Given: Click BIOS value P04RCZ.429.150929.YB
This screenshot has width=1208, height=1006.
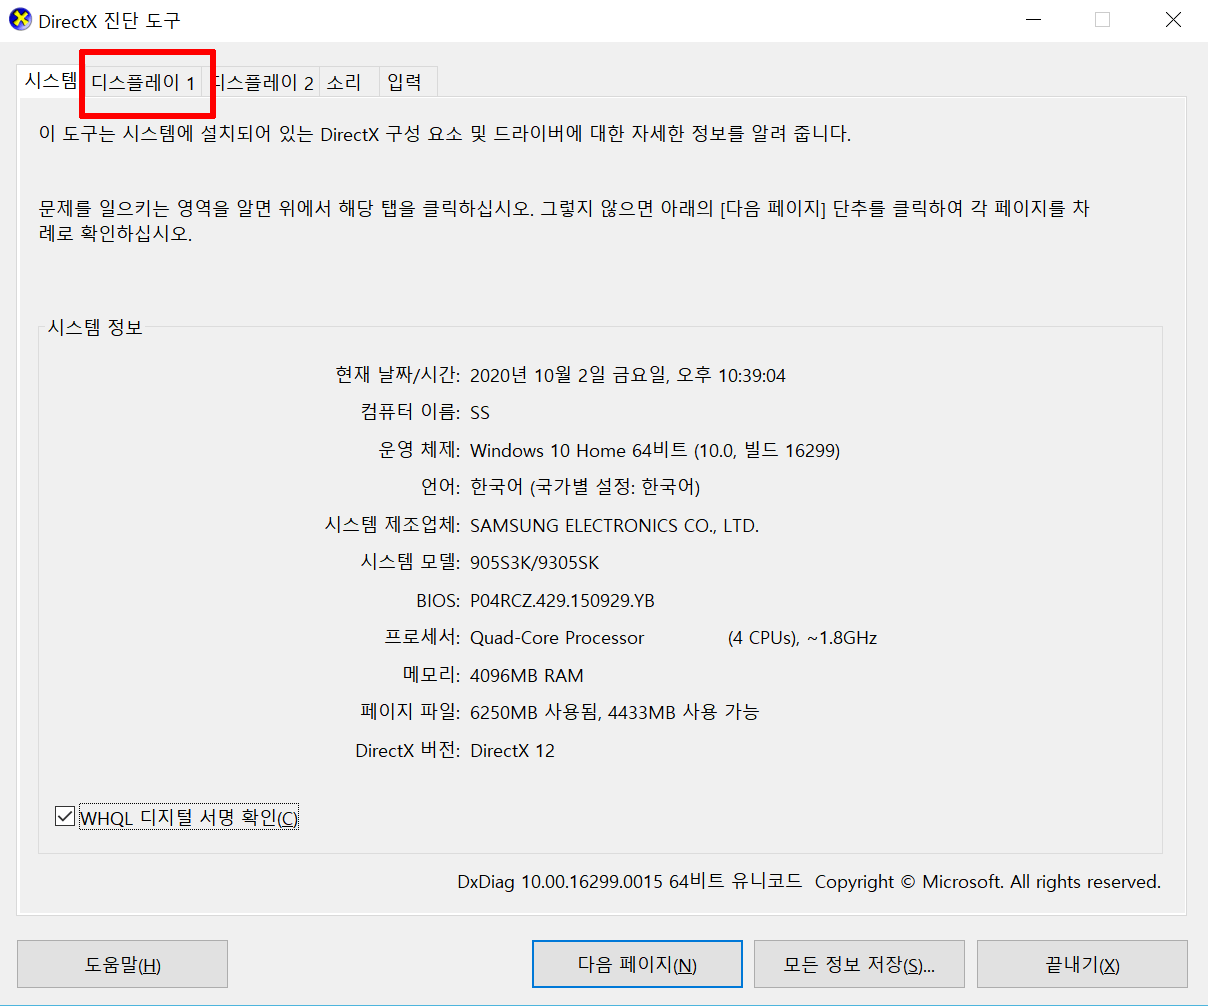Looking at the screenshot, I should coord(562,601).
